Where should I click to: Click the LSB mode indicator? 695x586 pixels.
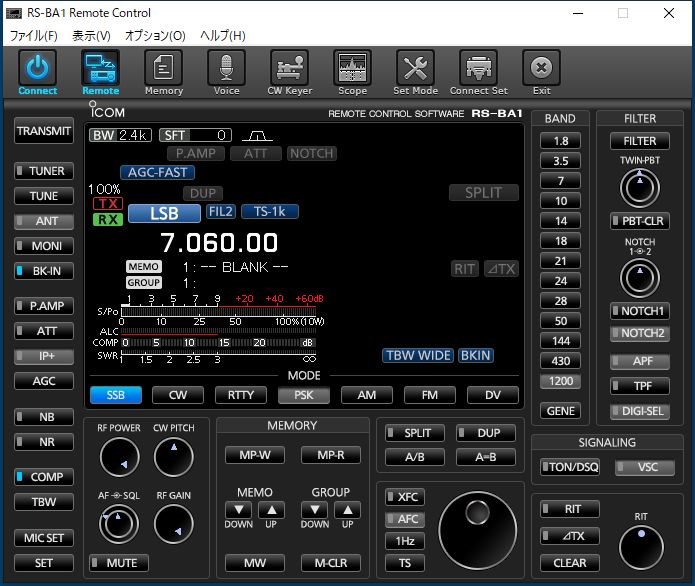164,213
